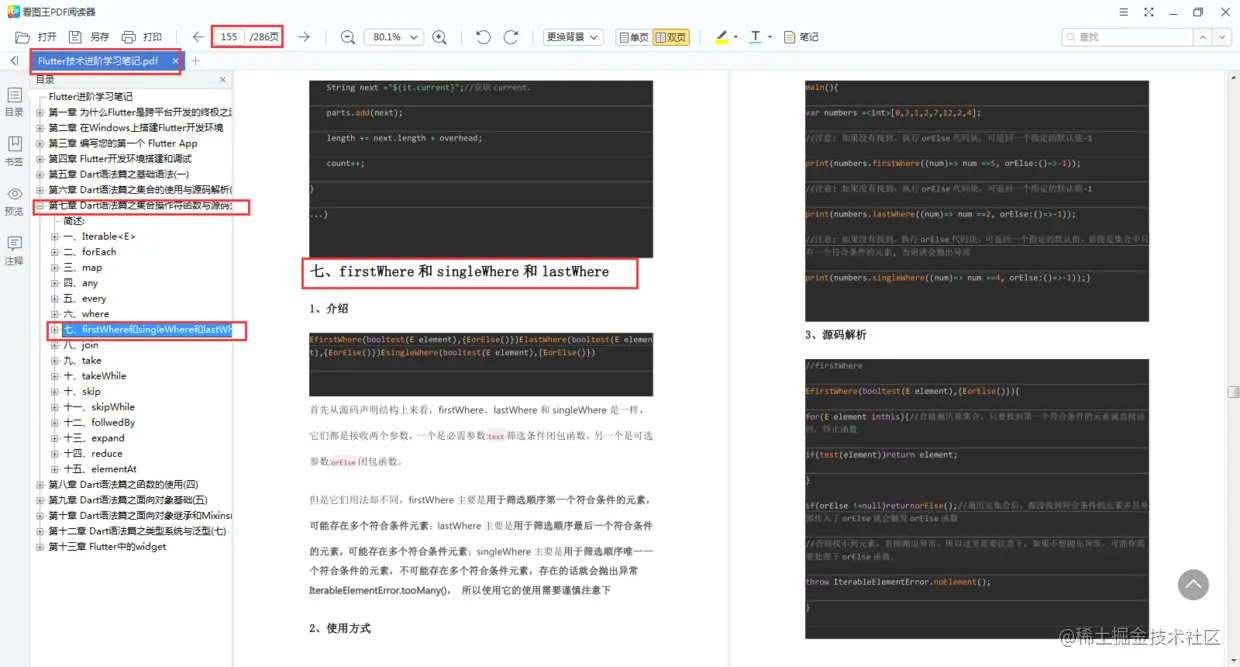Expand the 七、firstWhere outline node
The height and width of the screenshot is (667, 1240).
pos(55,329)
